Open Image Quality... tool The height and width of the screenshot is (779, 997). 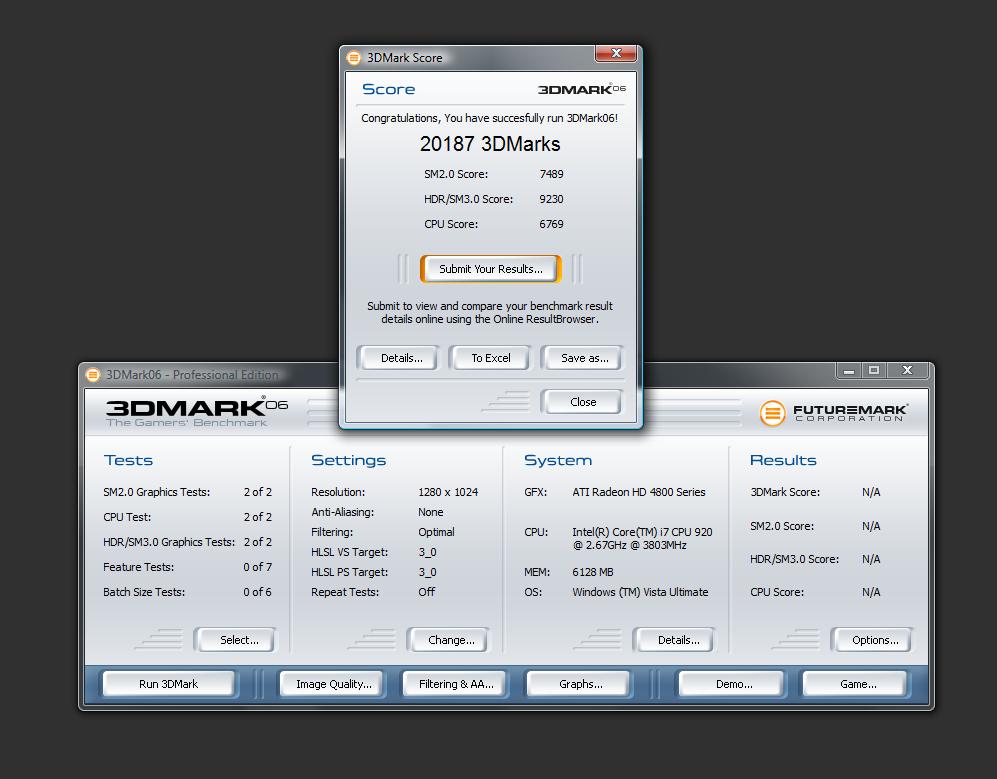[334, 684]
